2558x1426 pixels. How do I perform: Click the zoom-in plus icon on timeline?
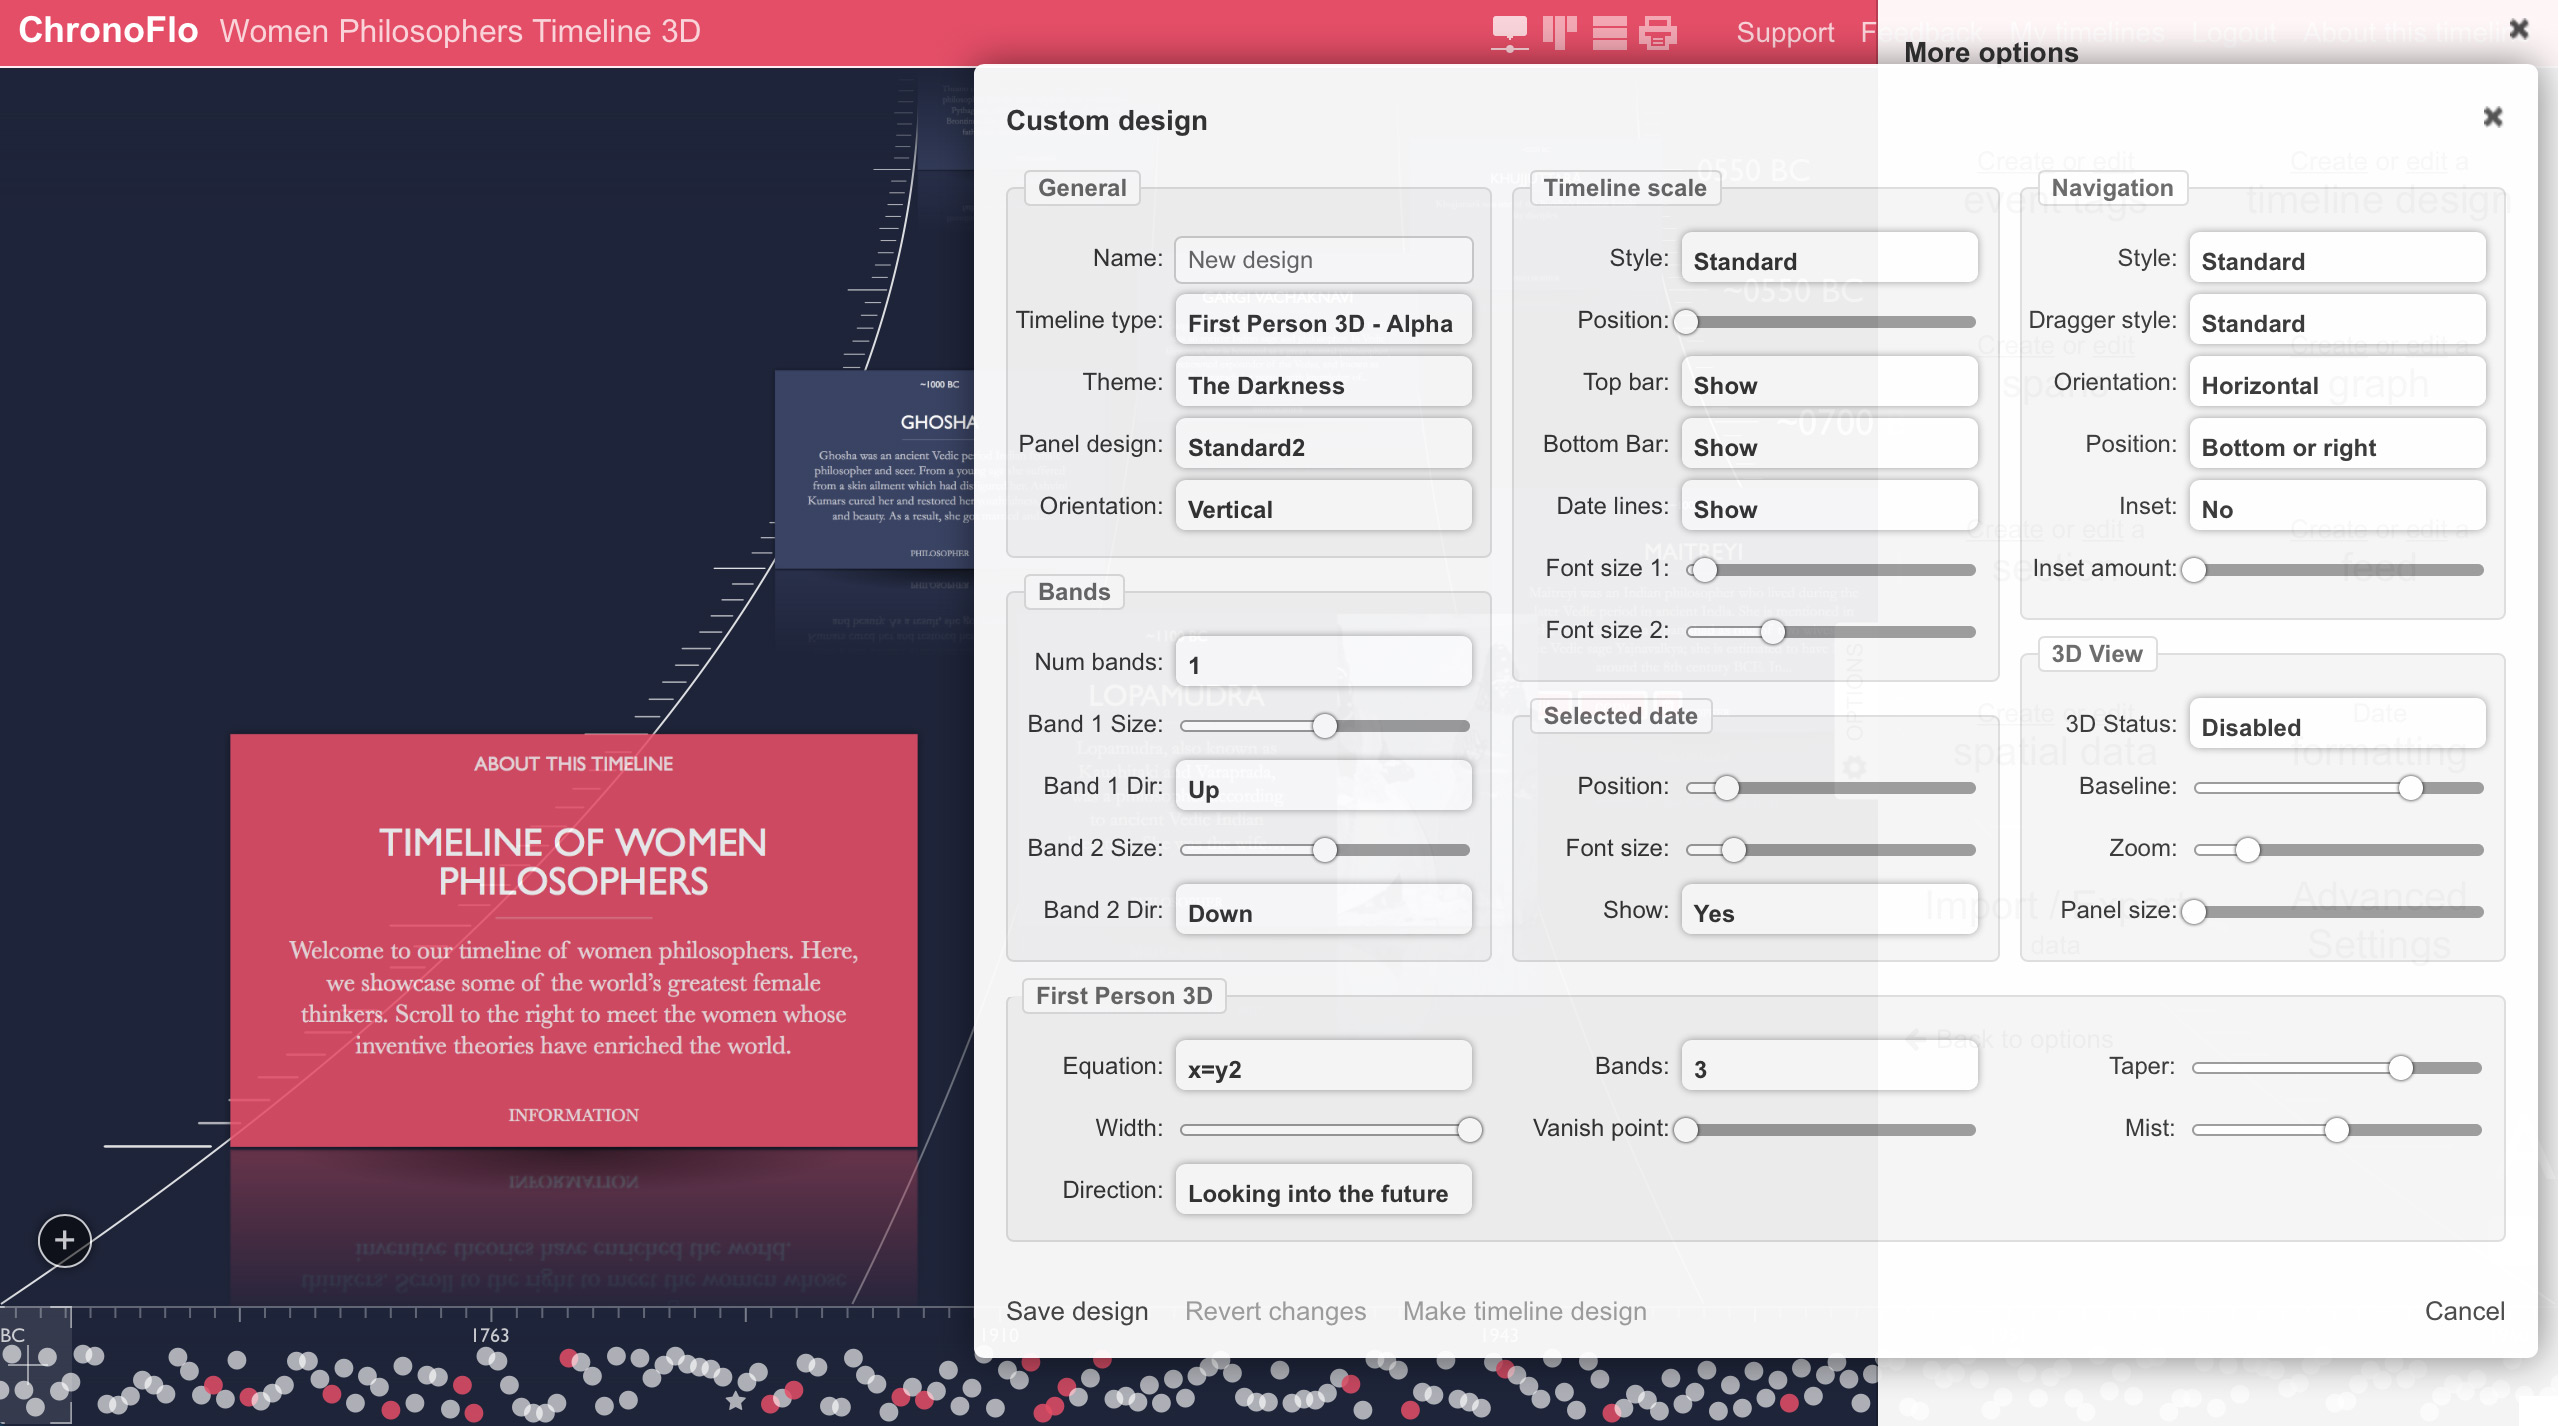63,1240
